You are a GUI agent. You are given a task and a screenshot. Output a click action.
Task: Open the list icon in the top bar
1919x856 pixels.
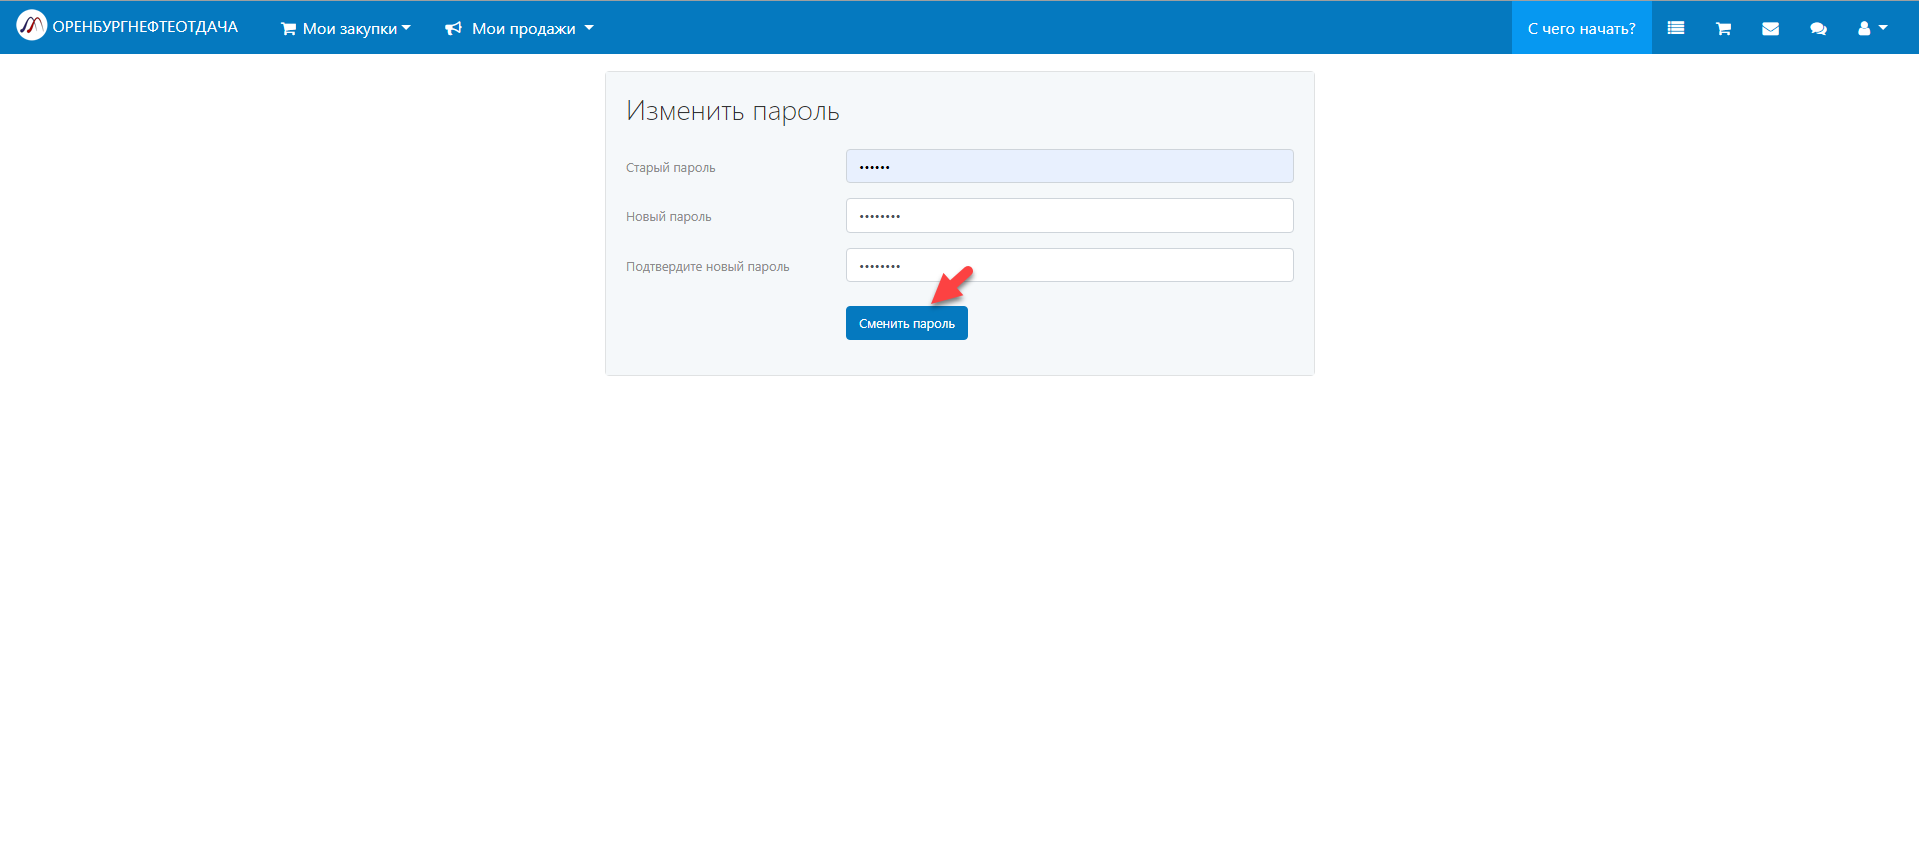pyautogui.click(x=1676, y=28)
